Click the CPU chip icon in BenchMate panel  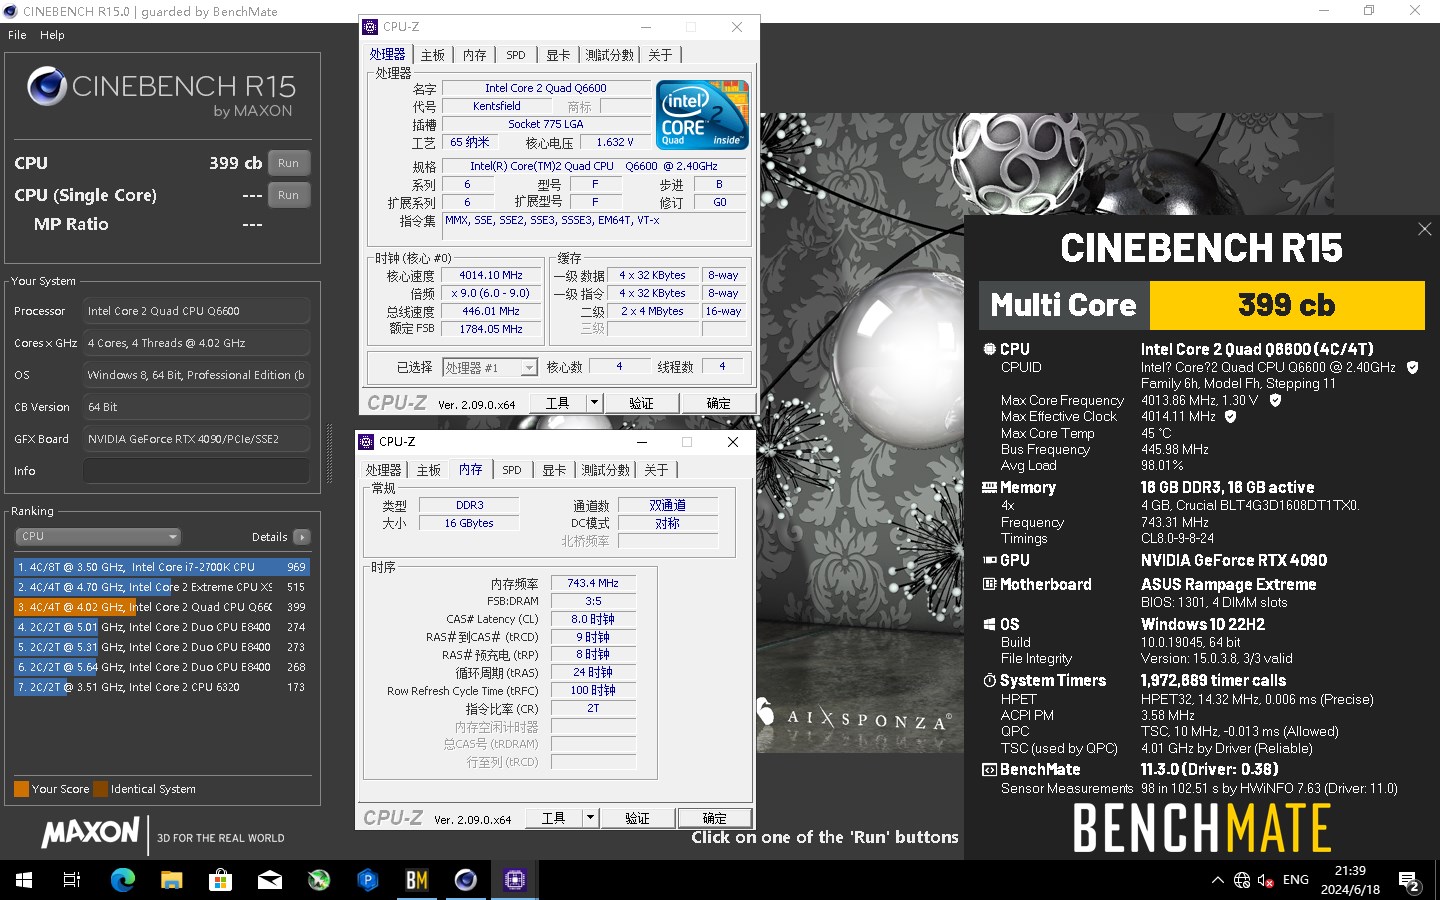(x=989, y=349)
